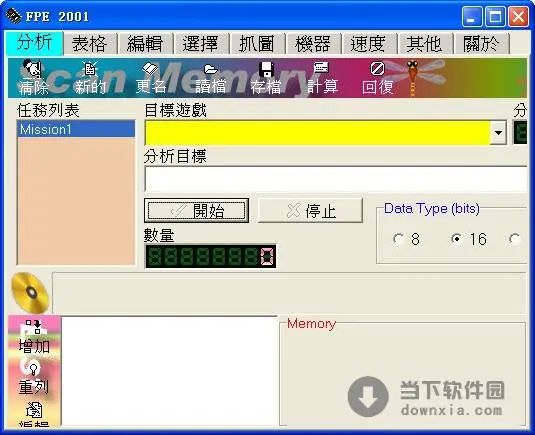This screenshot has height=435, width=535.
Task: Click the 開始 (start) button
Action: [x=196, y=211]
